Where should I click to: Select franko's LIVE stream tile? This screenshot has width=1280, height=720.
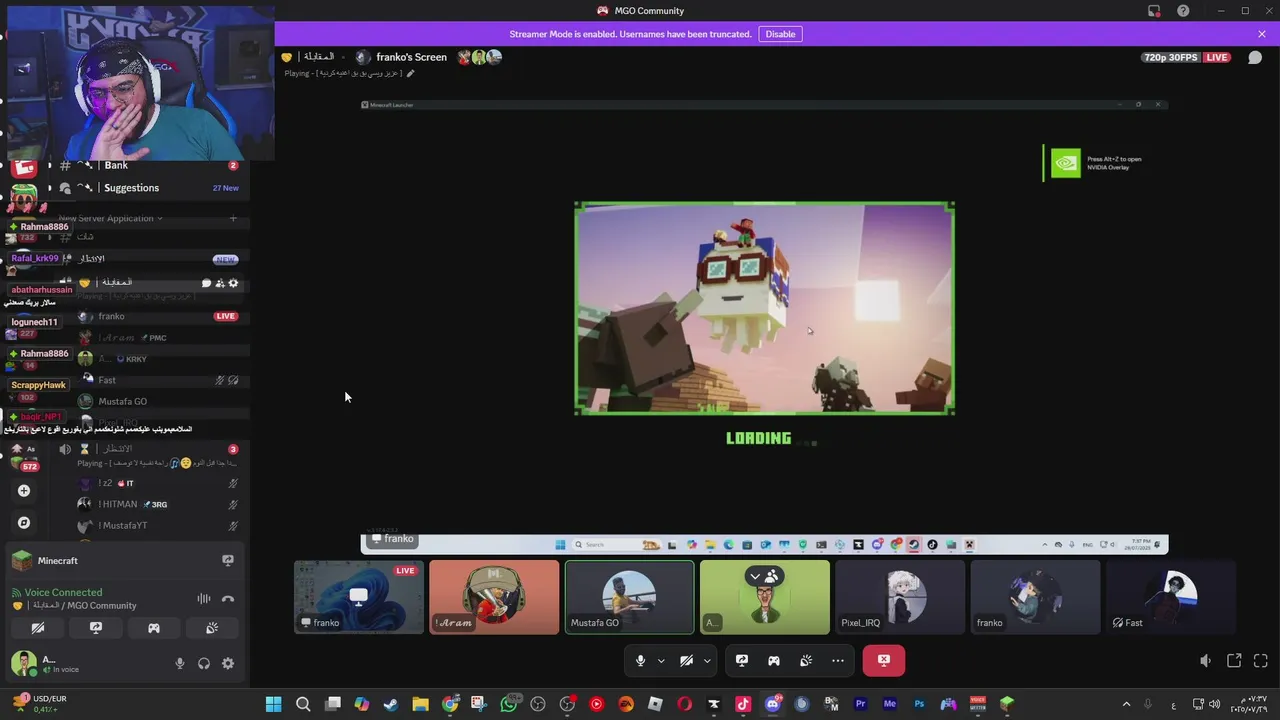[x=359, y=597]
